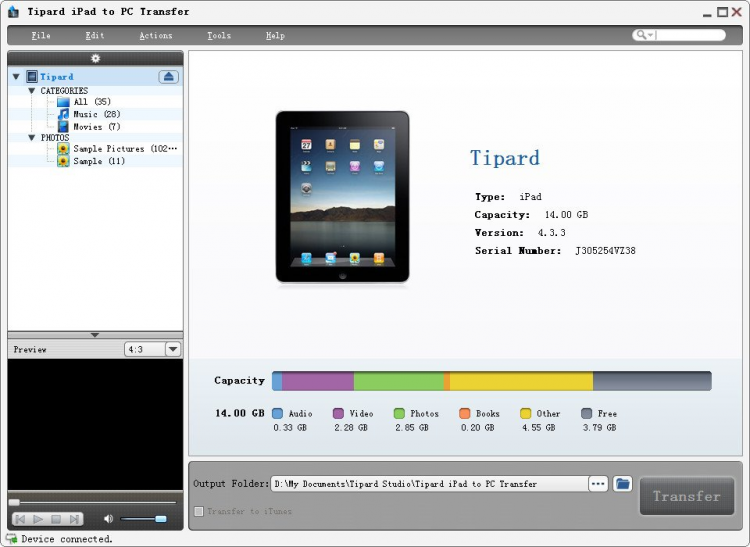The width and height of the screenshot is (750, 547).
Task: Click the purple Video segment of capacity bar
Action: coord(318,381)
